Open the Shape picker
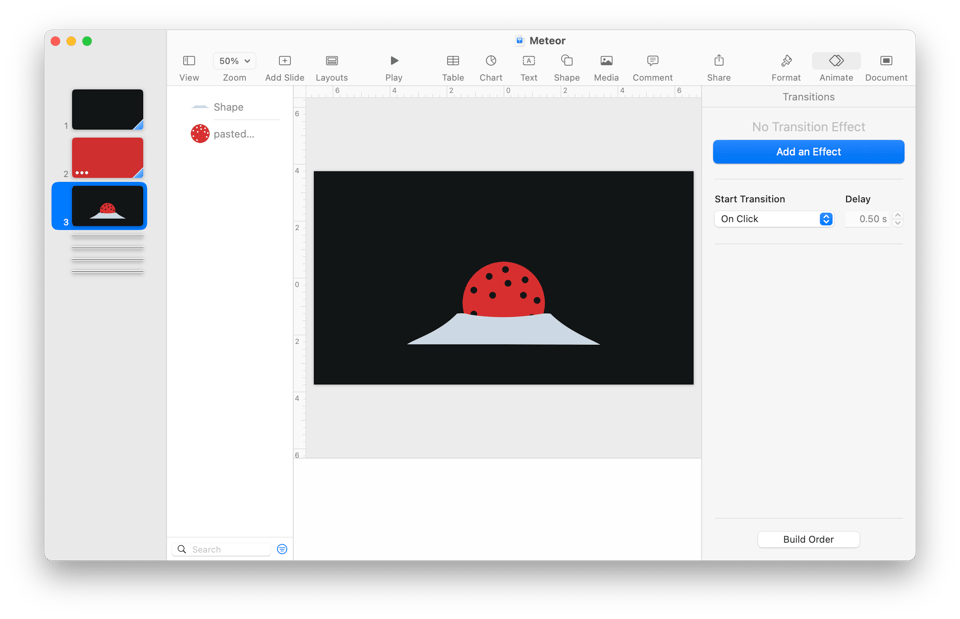The width and height of the screenshot is (960, 619). click(567, 62)
